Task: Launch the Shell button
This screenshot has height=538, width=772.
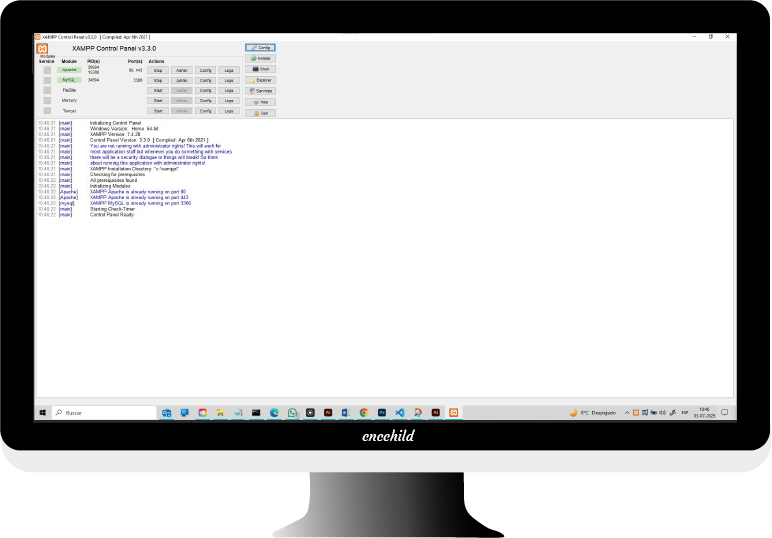Action: pos(260,69)
